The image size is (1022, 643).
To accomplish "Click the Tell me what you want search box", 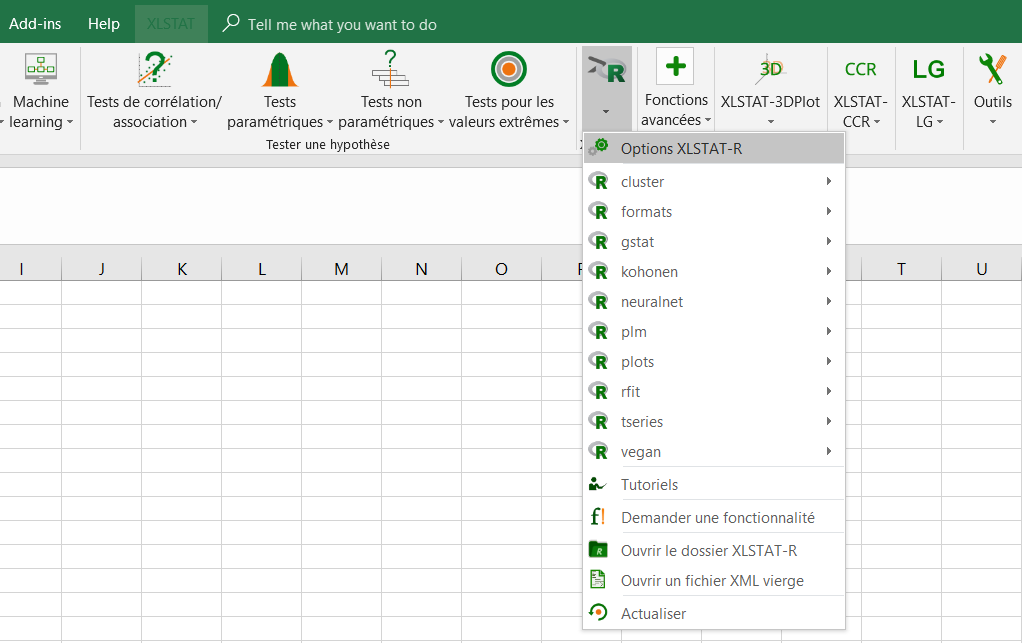I will click(x=342, y=24).
